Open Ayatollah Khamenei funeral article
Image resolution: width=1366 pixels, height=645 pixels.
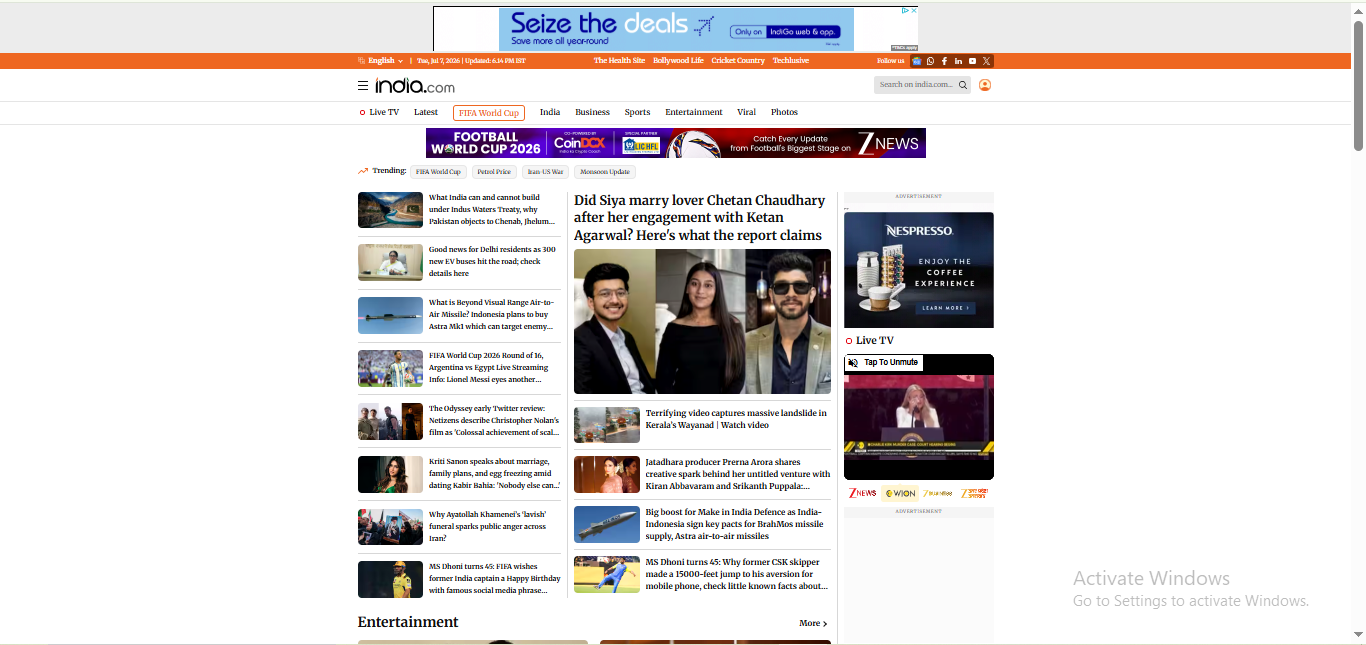click(487, 526)
